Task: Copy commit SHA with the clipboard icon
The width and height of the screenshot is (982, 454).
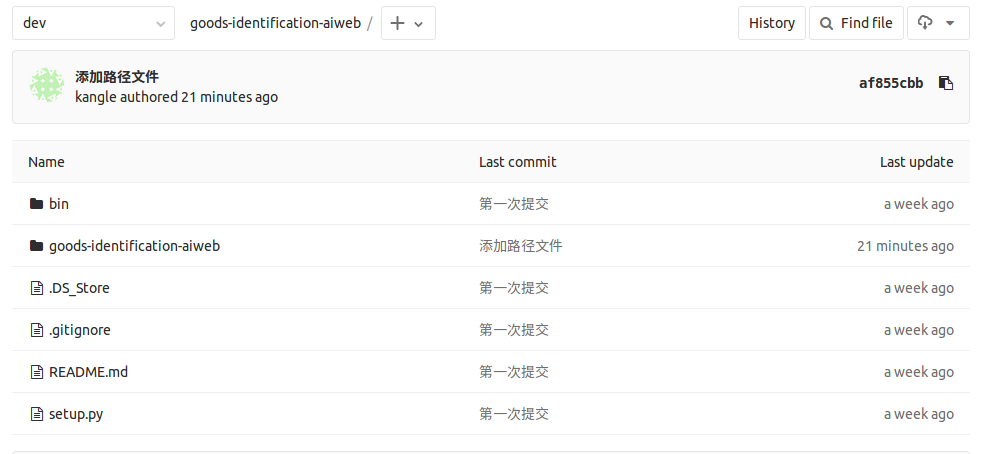Action: (x=946, y=83)
